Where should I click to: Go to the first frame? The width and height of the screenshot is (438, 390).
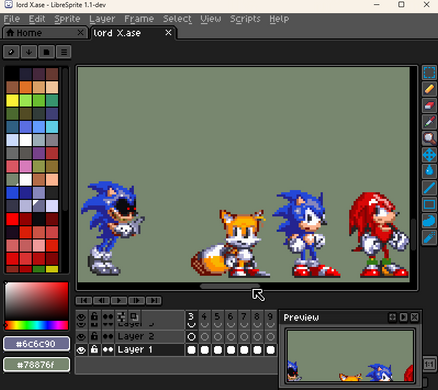click(x=84, y=301)
